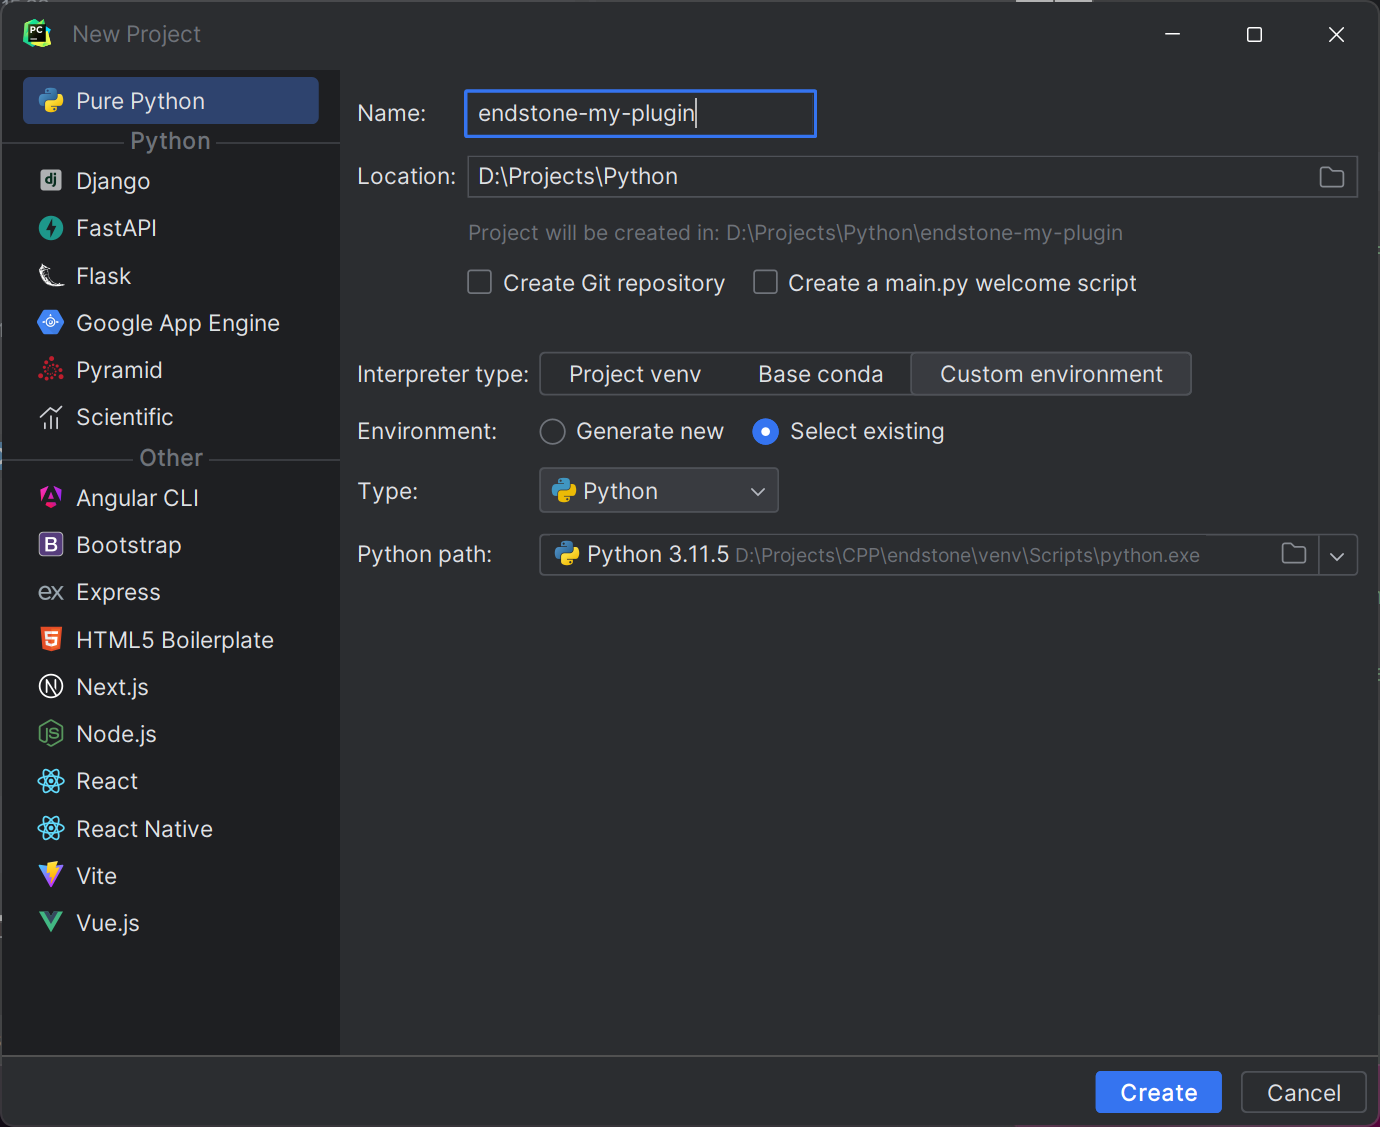Switch to the Base conda interpreter tab
Viewport: 1380px width, 1127px height.
[820, 373]
